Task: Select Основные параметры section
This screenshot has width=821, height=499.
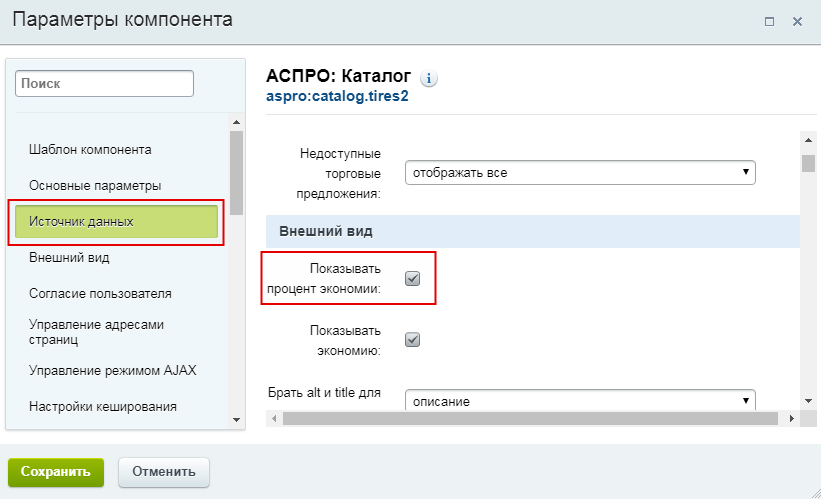Action: click(x=95, y=186)
